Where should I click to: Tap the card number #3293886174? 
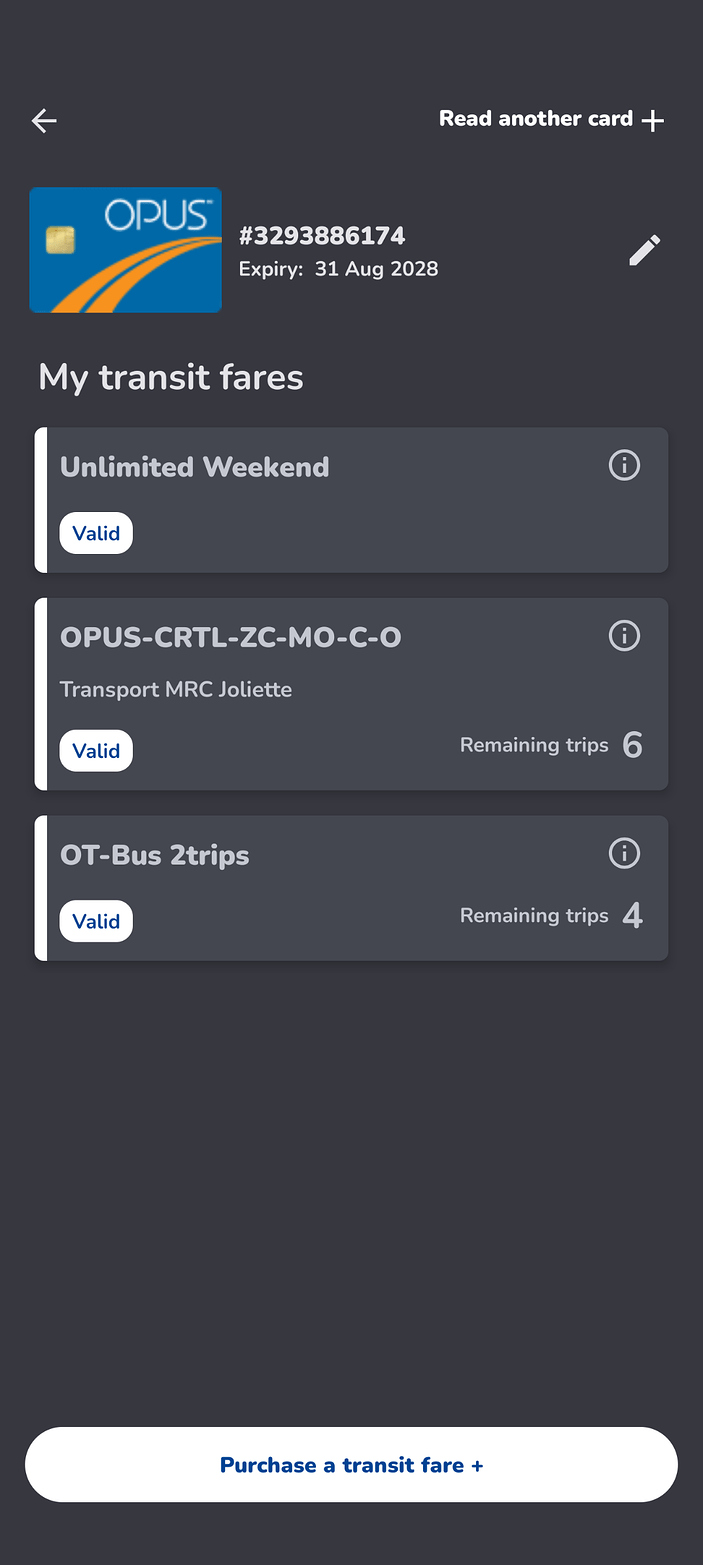[x=322, y=236]
